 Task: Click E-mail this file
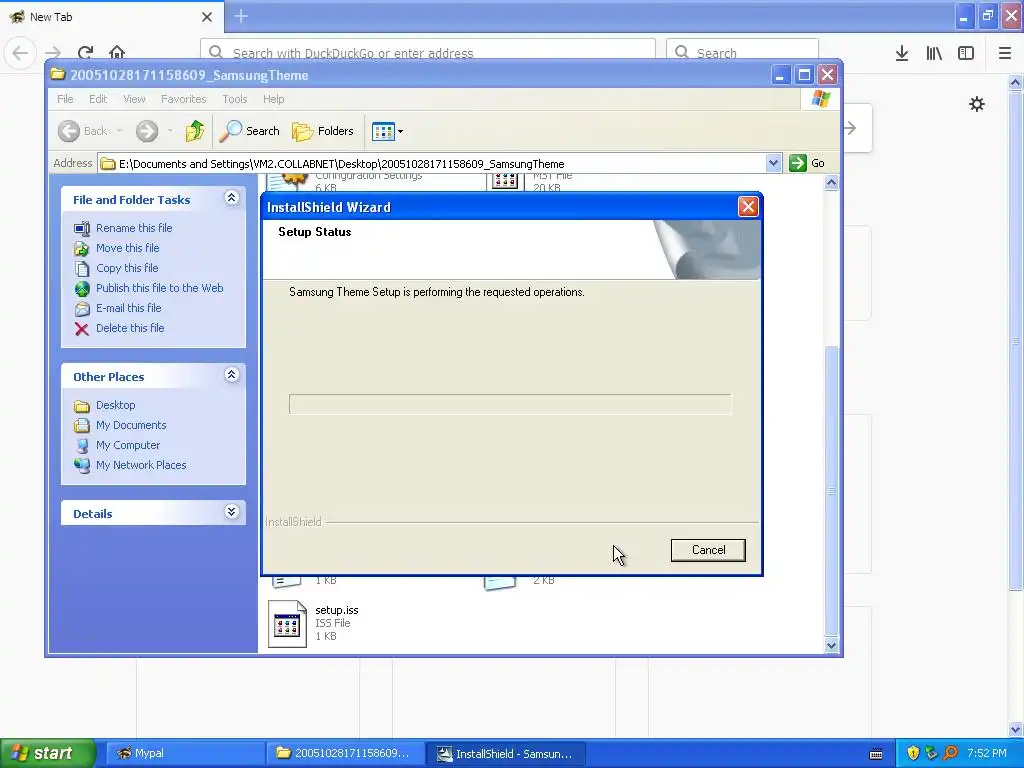(129, 308)
